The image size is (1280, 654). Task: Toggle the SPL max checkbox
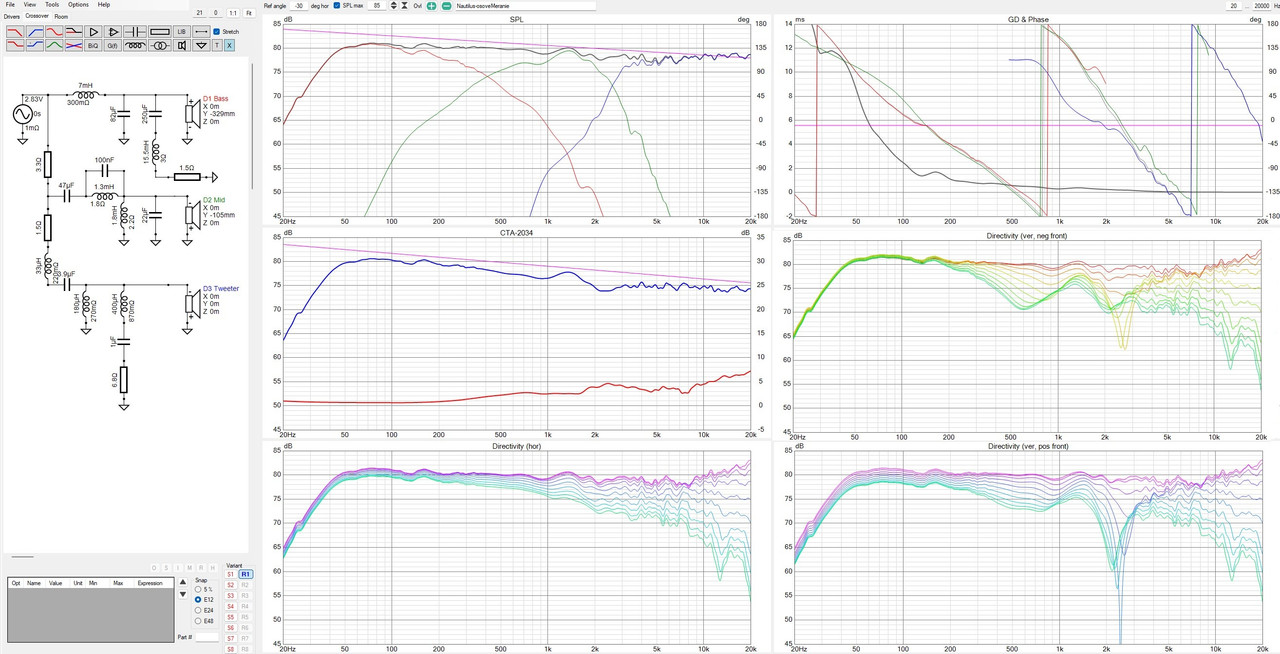pos(336,6)
